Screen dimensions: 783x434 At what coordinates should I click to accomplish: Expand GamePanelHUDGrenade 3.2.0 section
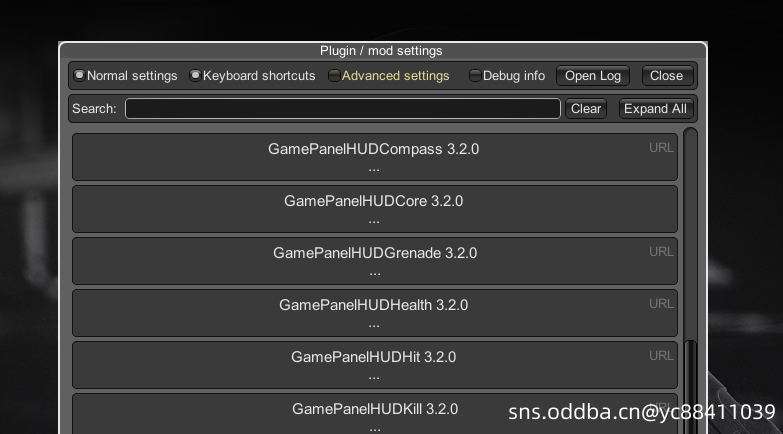[375, 261]
